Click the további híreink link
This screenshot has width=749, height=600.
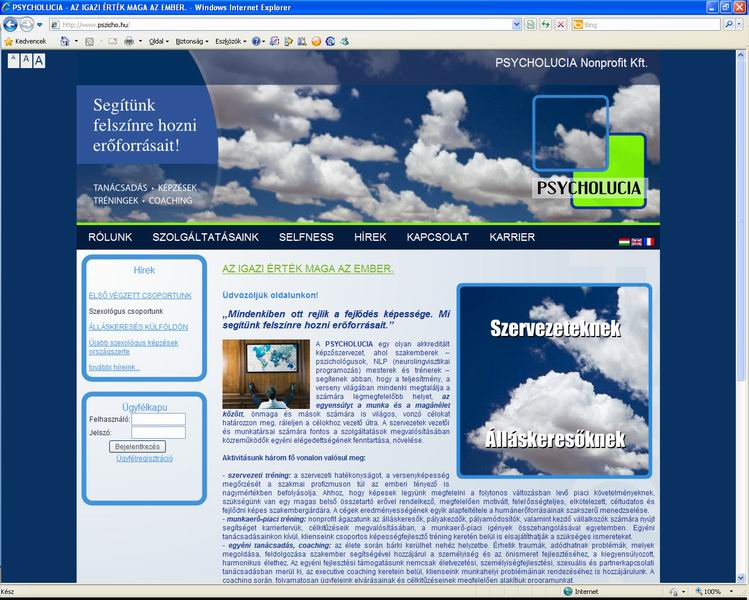pyautogui.click(x=114, y=367)
